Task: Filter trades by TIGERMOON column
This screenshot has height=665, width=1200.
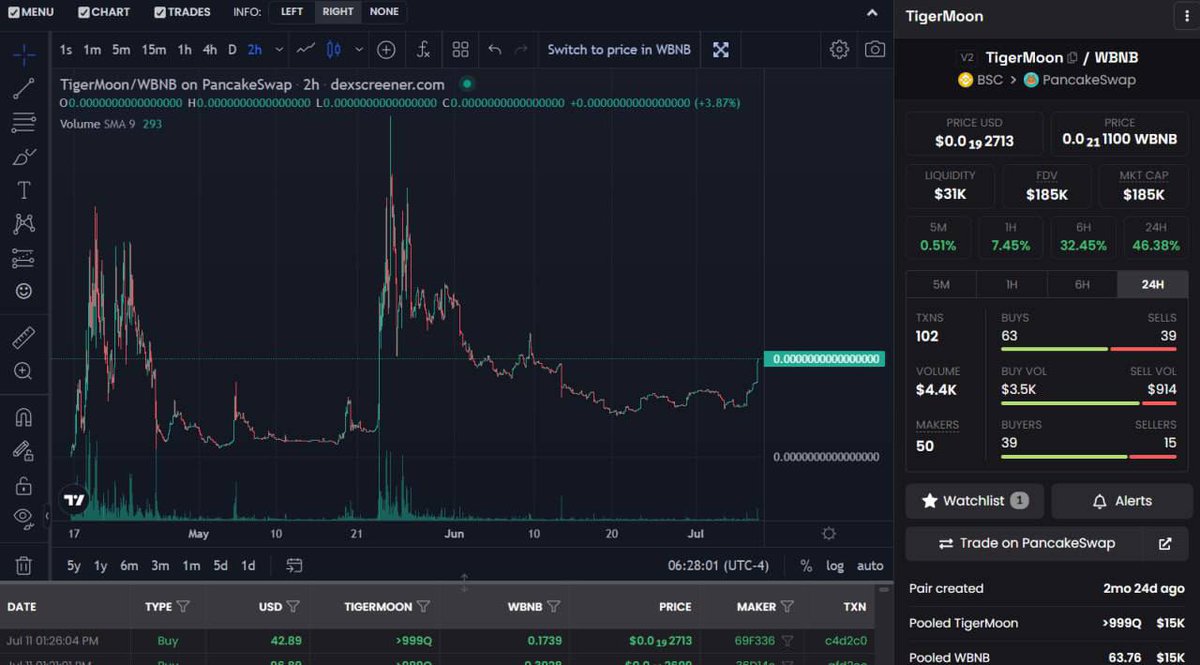Action: coord(423,606)
